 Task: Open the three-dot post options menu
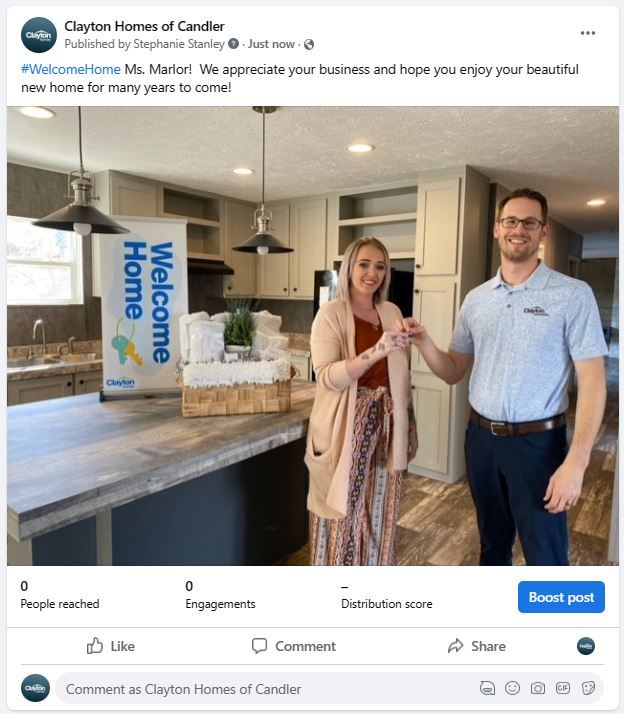[588, 33]
